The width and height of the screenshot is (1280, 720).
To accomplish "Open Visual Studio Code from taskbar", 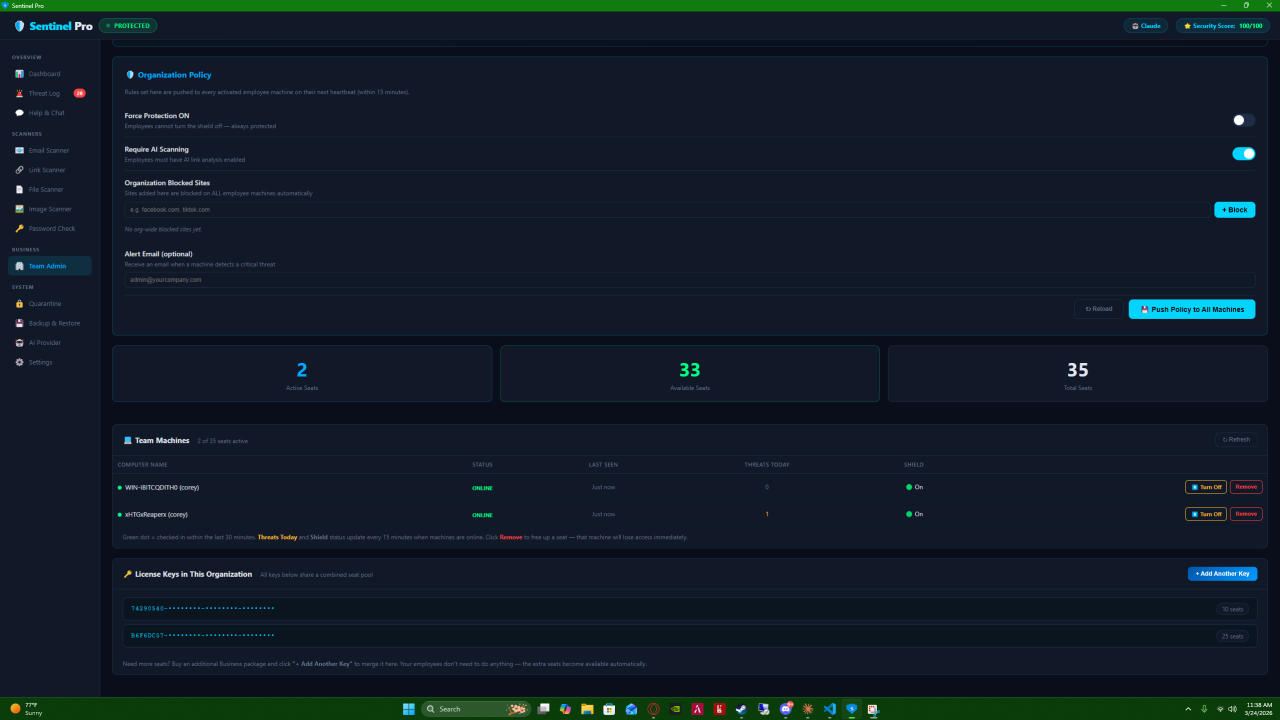I will 829,709.
